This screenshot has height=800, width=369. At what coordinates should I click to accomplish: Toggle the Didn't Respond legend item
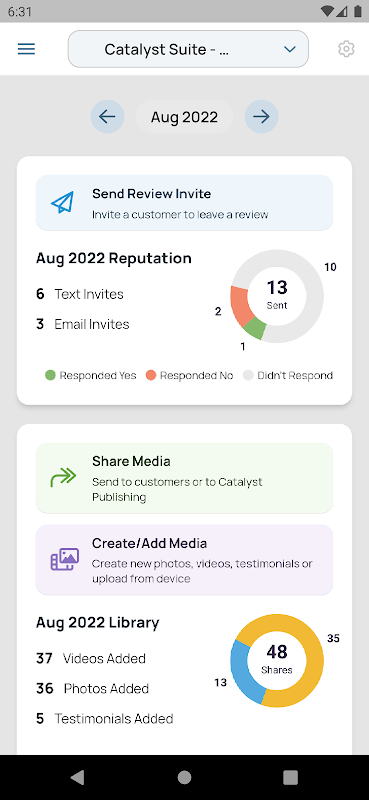(x=288, y=376)
